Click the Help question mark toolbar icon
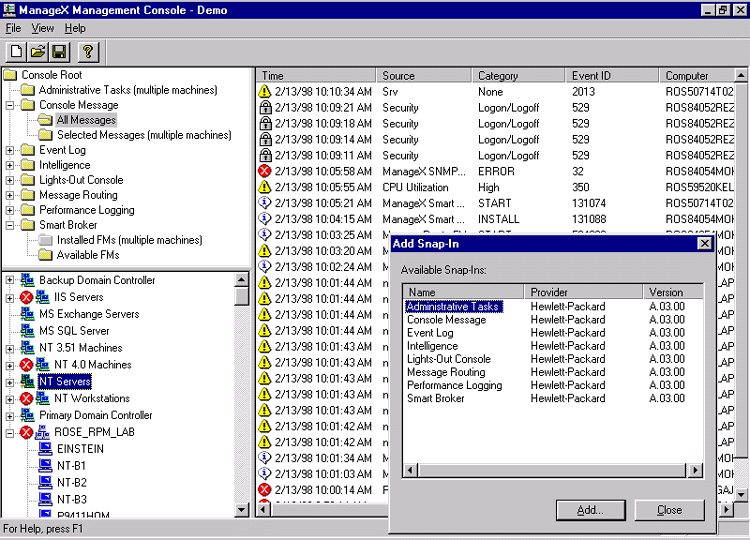This screenshot has height=540, width=750. point(88,51)
